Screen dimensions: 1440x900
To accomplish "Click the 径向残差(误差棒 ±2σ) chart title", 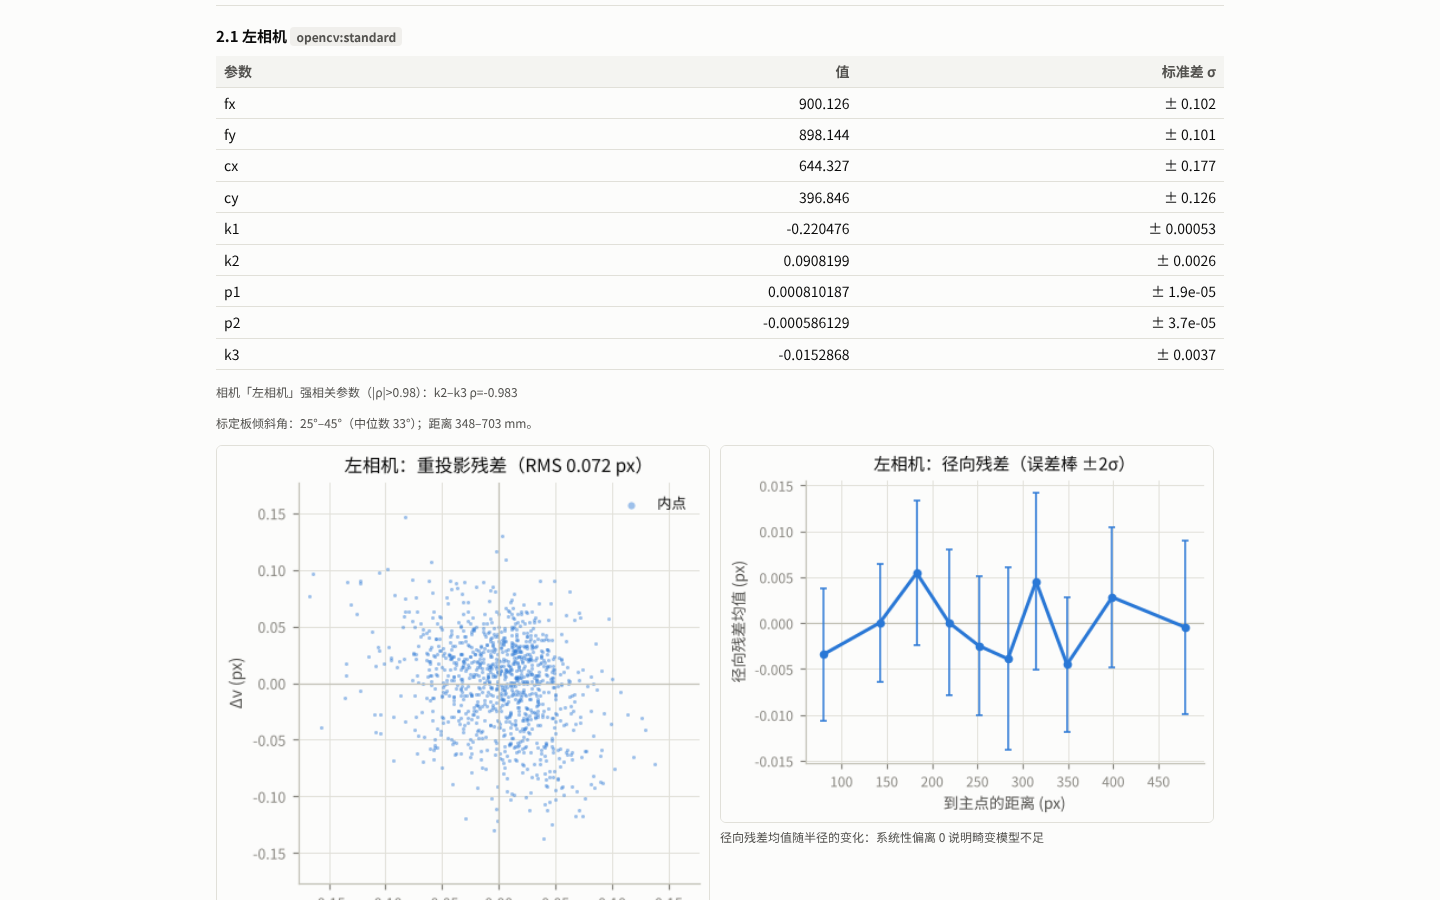I will click(x=1002, y=464).
